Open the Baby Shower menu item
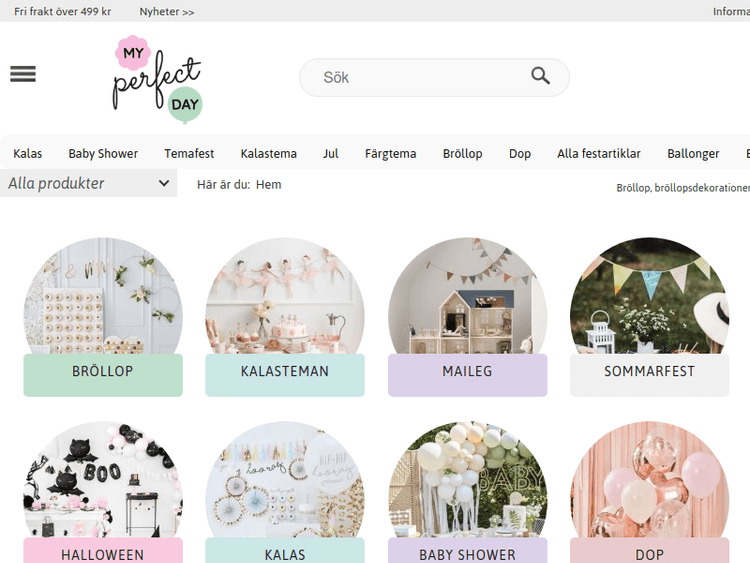This screenshot has width=750, height=563. coord(103,153)
